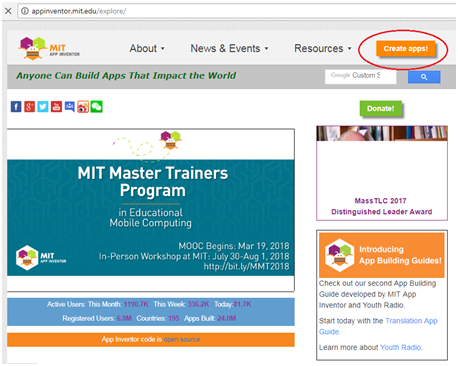Click the Registered Users value 6.8M

[x=124, y=318]
